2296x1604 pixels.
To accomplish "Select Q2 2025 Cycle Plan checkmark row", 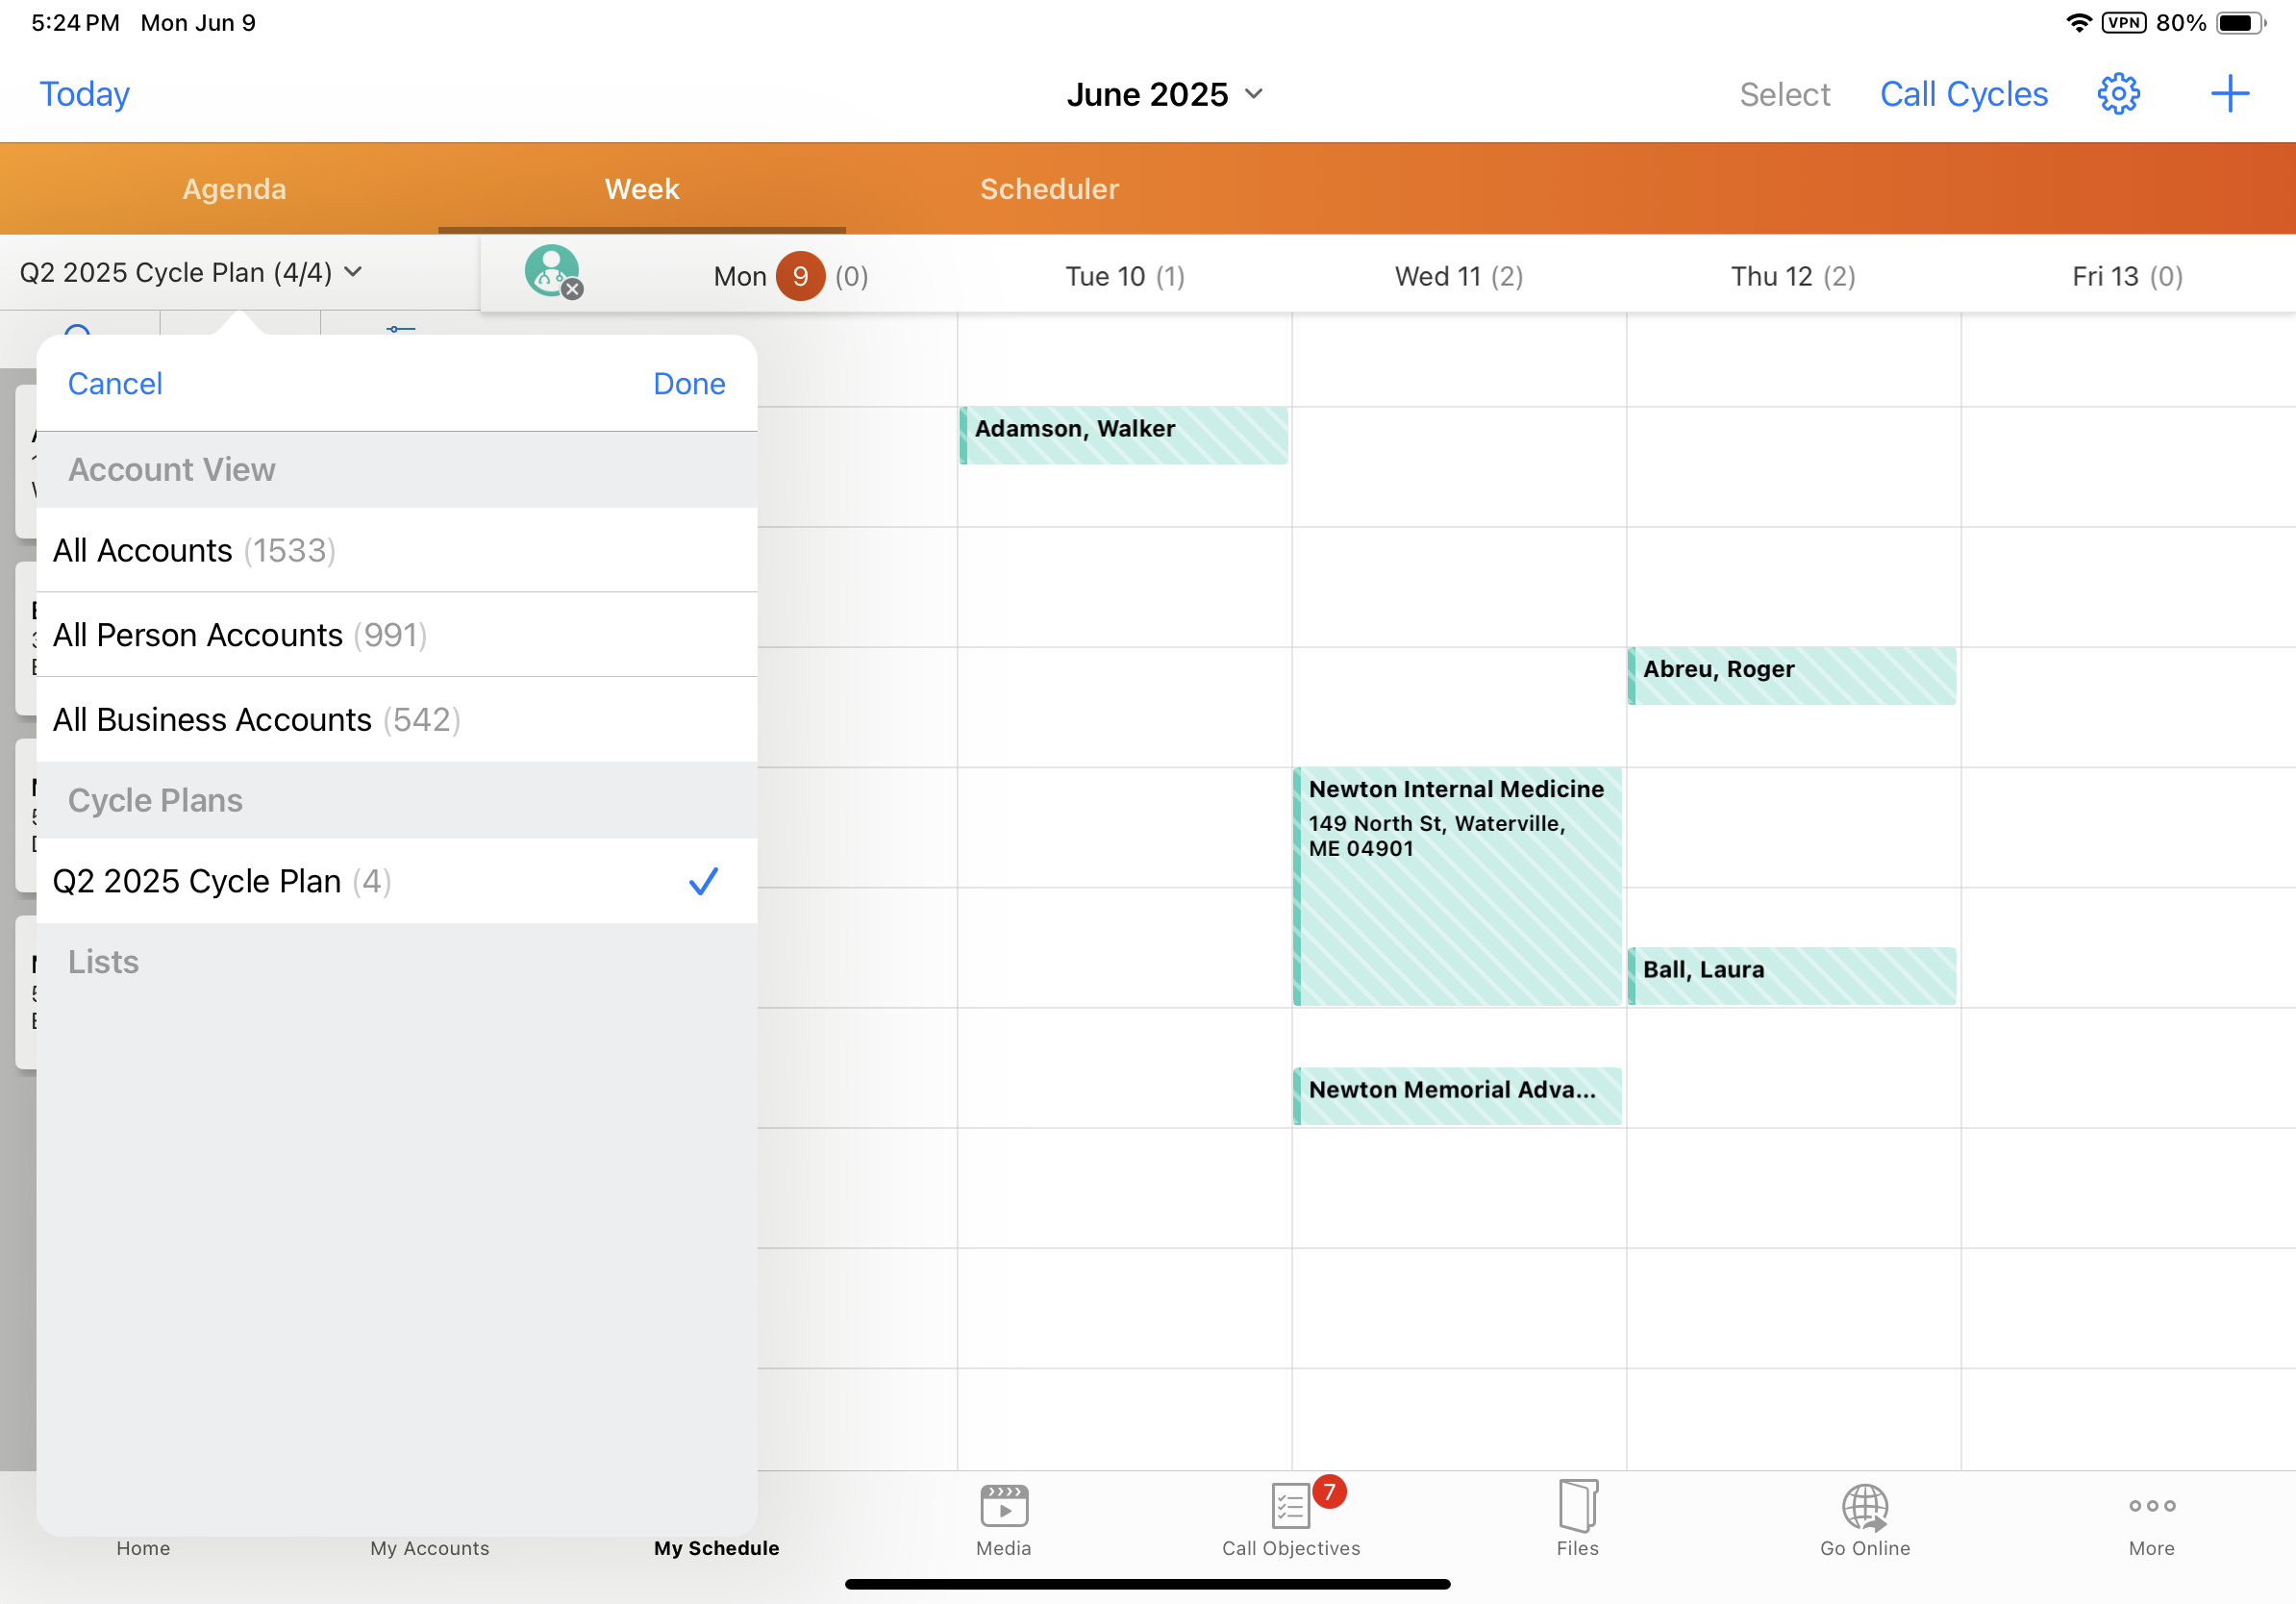I will coord(396,881).
